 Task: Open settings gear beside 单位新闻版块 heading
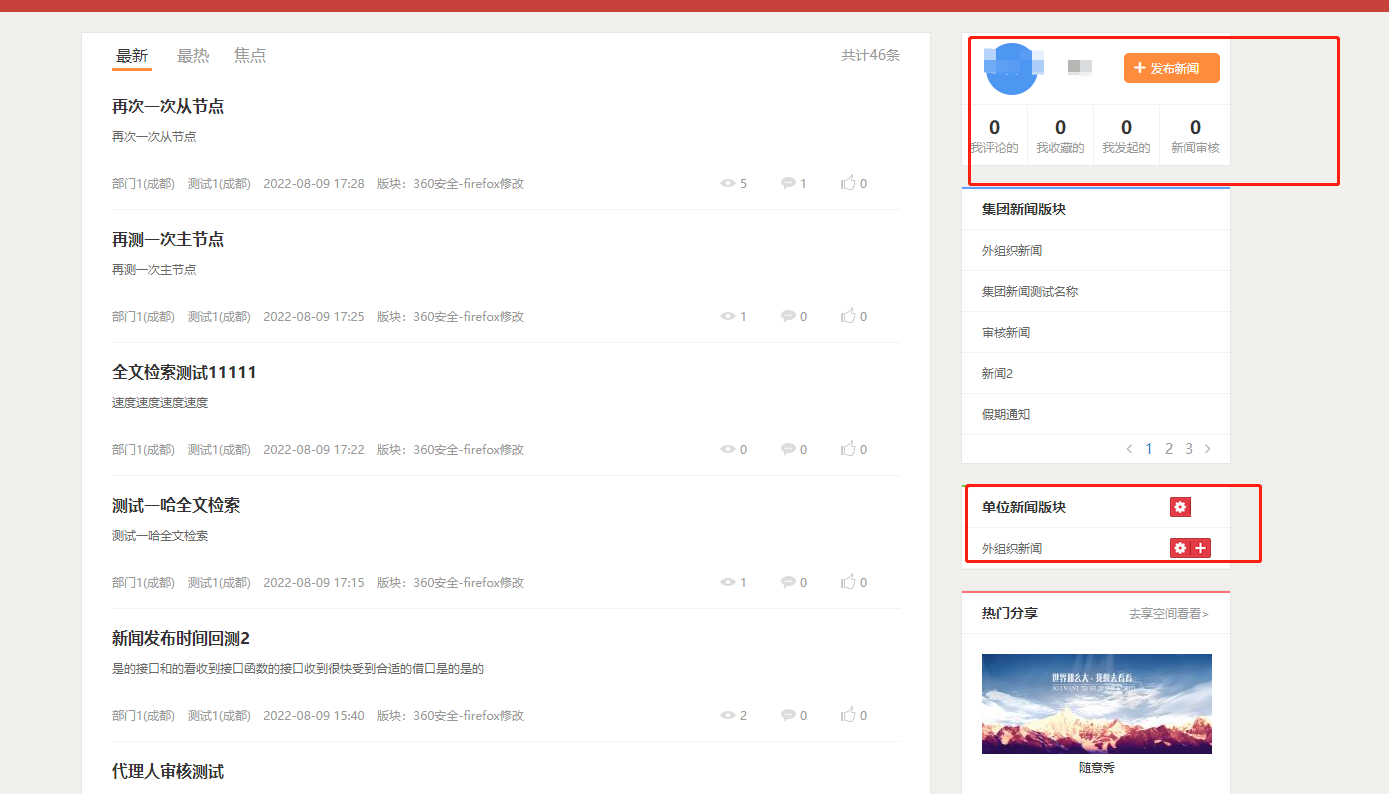(x=1180, y=507)
